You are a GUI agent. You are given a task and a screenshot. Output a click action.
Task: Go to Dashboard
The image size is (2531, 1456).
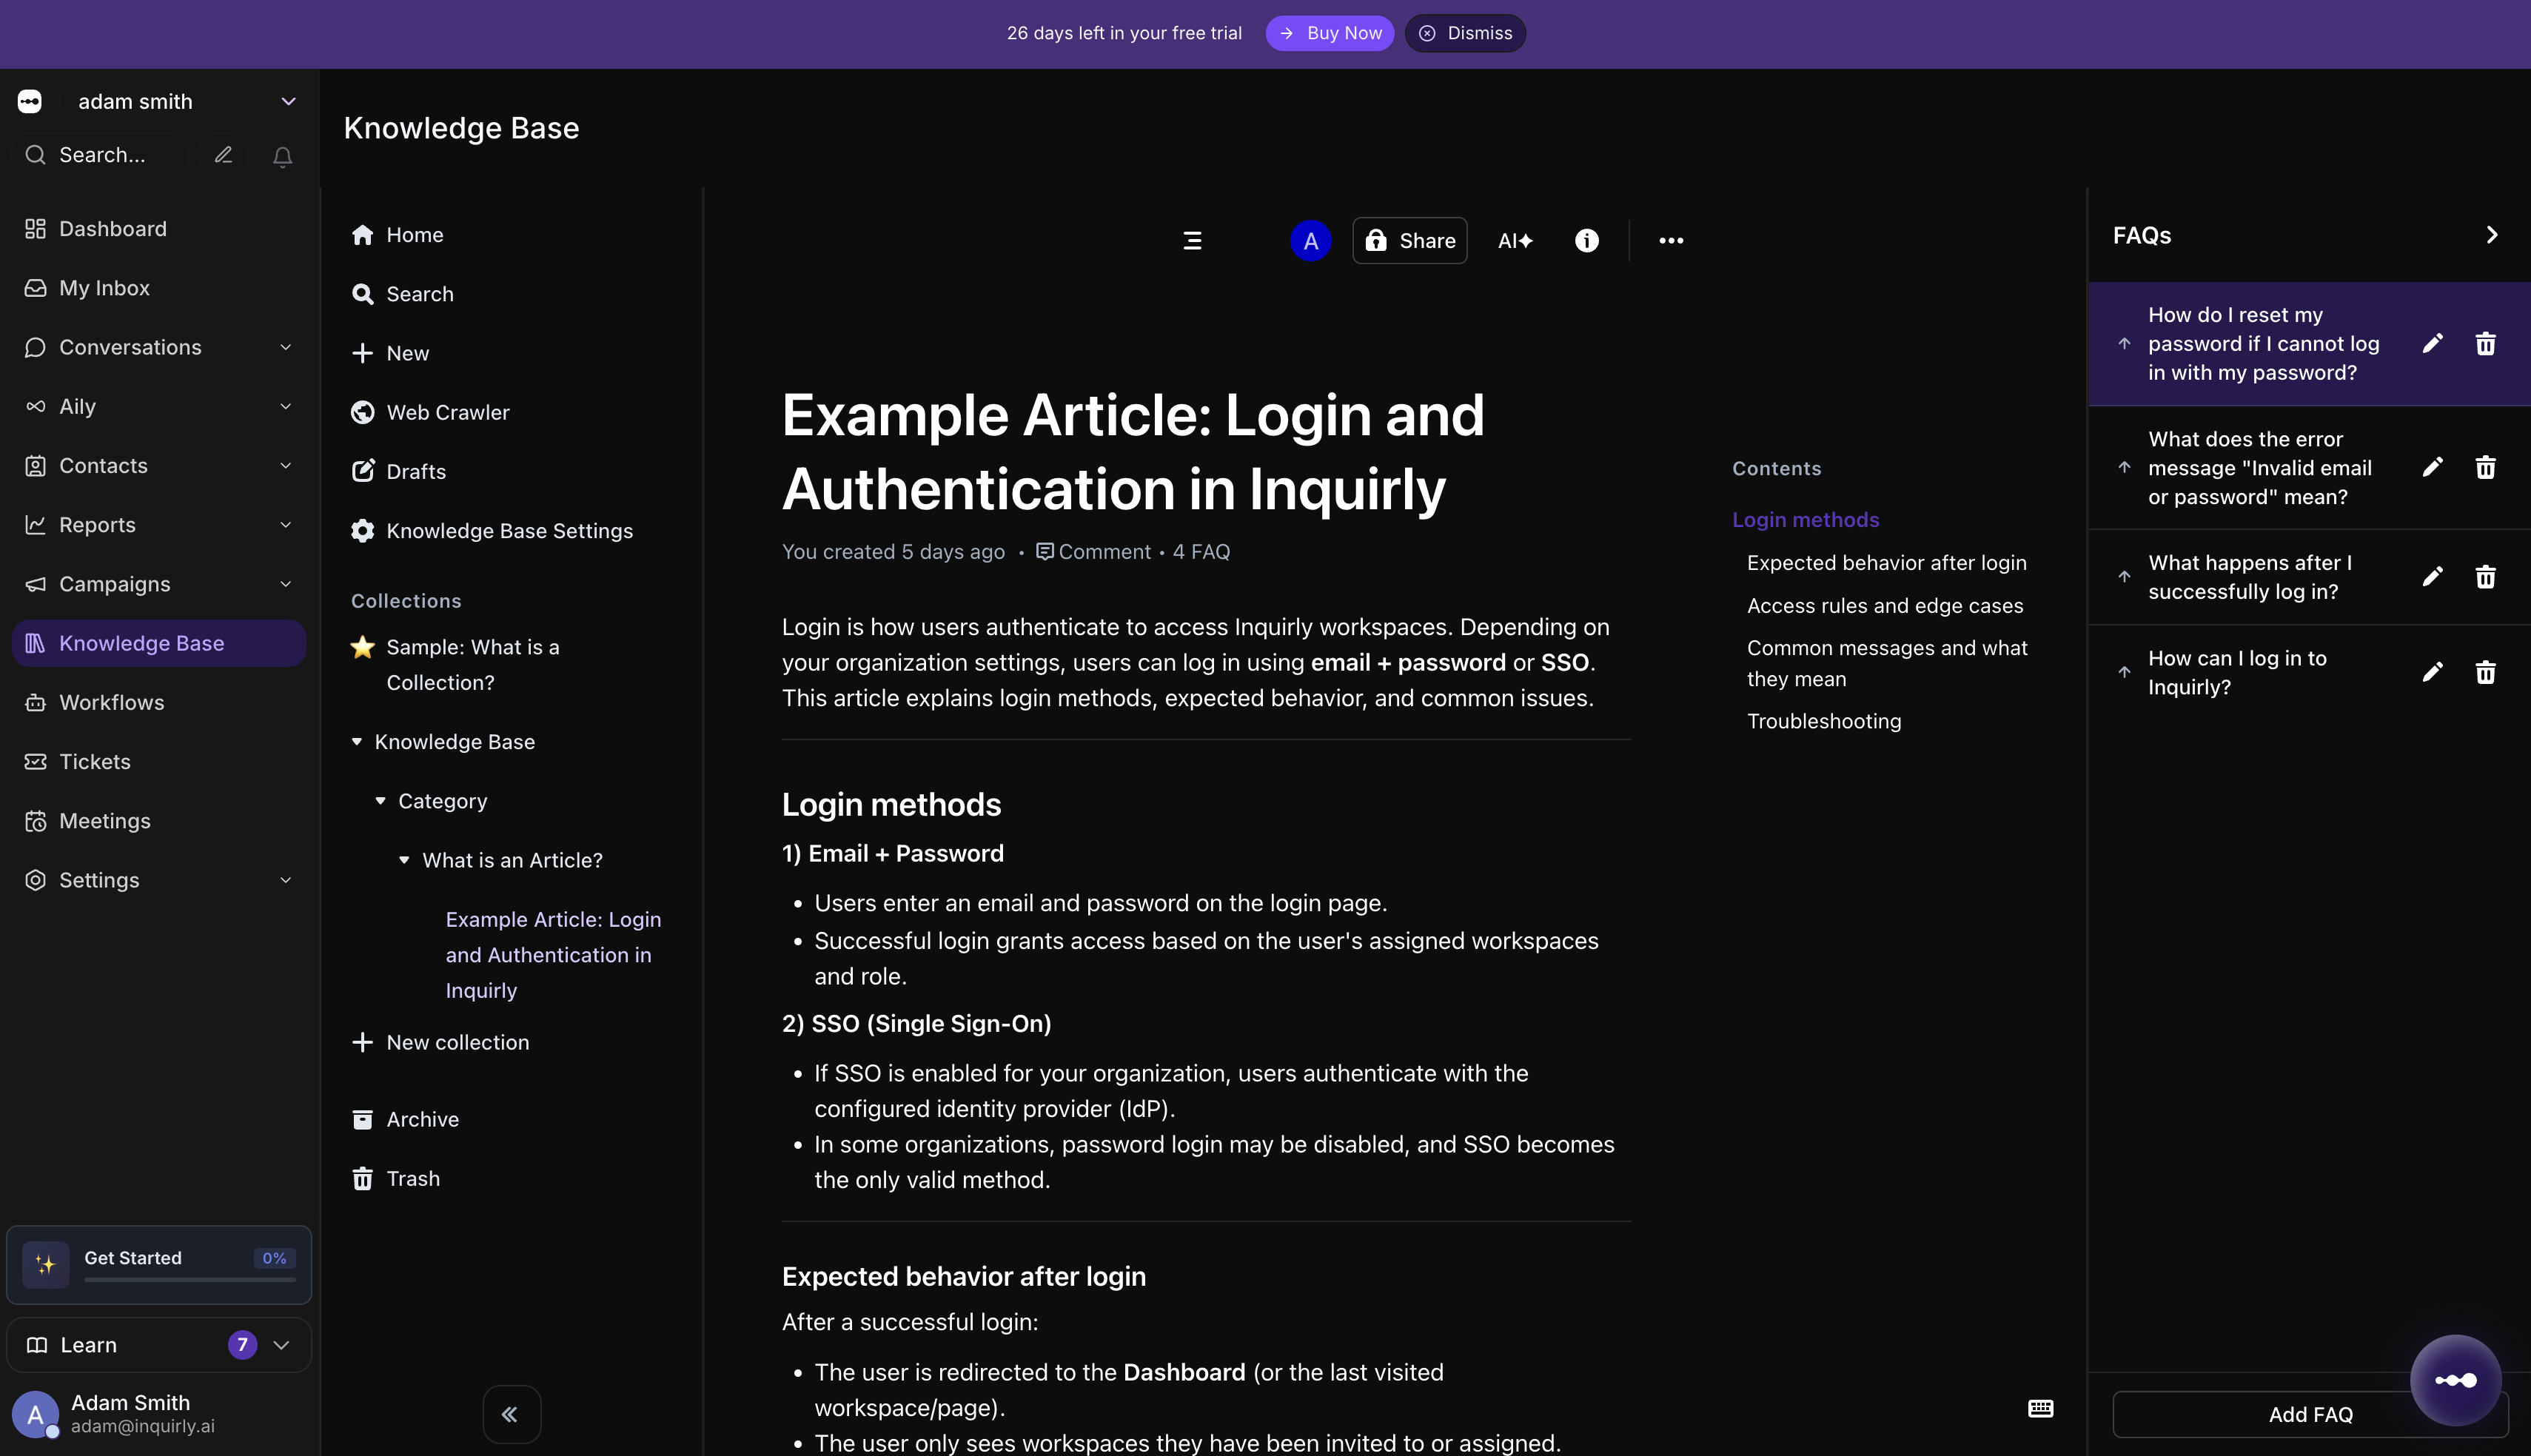(159, 229)
